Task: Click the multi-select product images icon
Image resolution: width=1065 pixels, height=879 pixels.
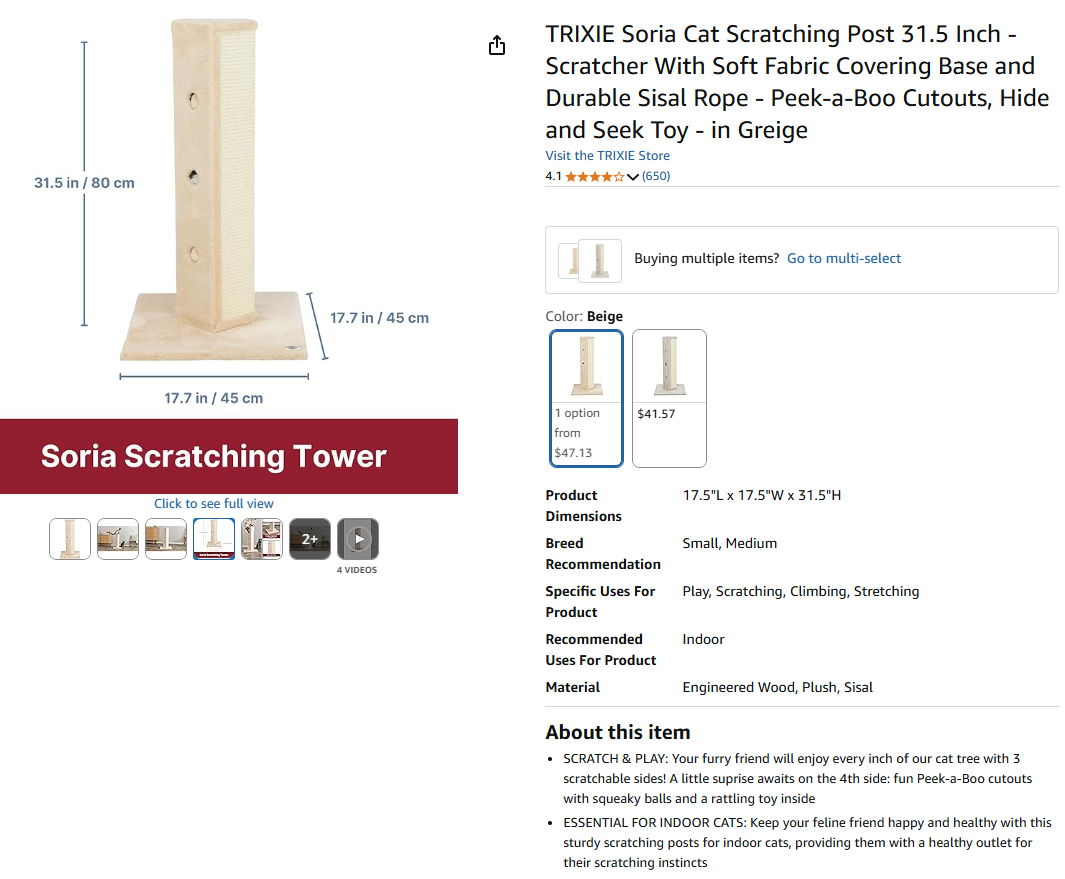Action: pos(590,260)
